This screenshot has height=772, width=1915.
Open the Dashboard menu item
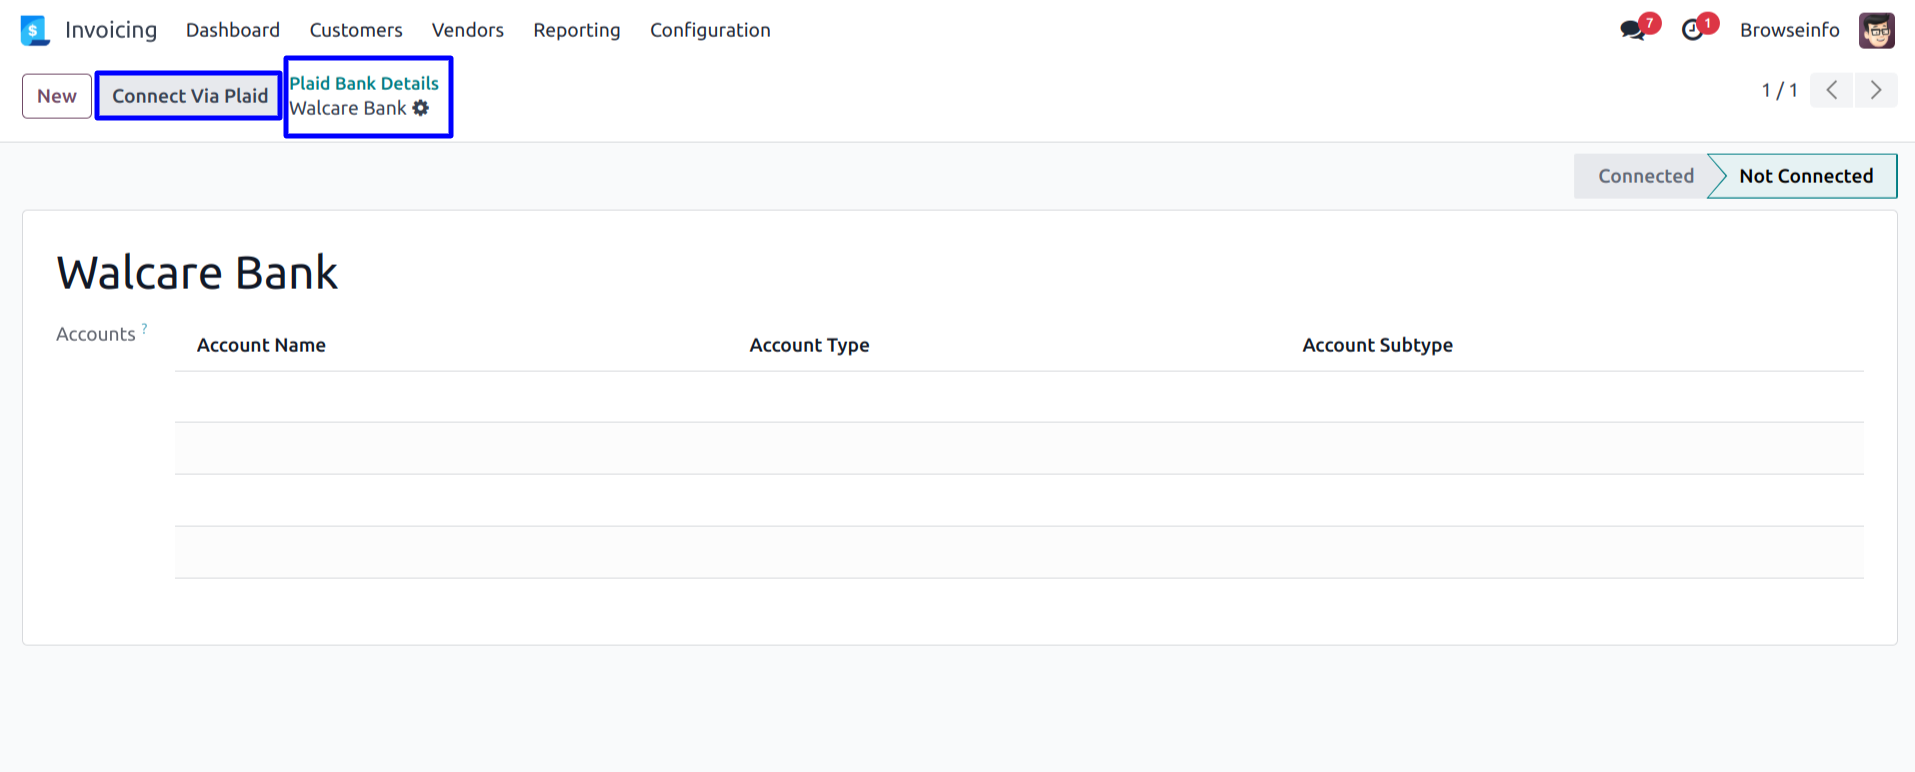point(232,30)
